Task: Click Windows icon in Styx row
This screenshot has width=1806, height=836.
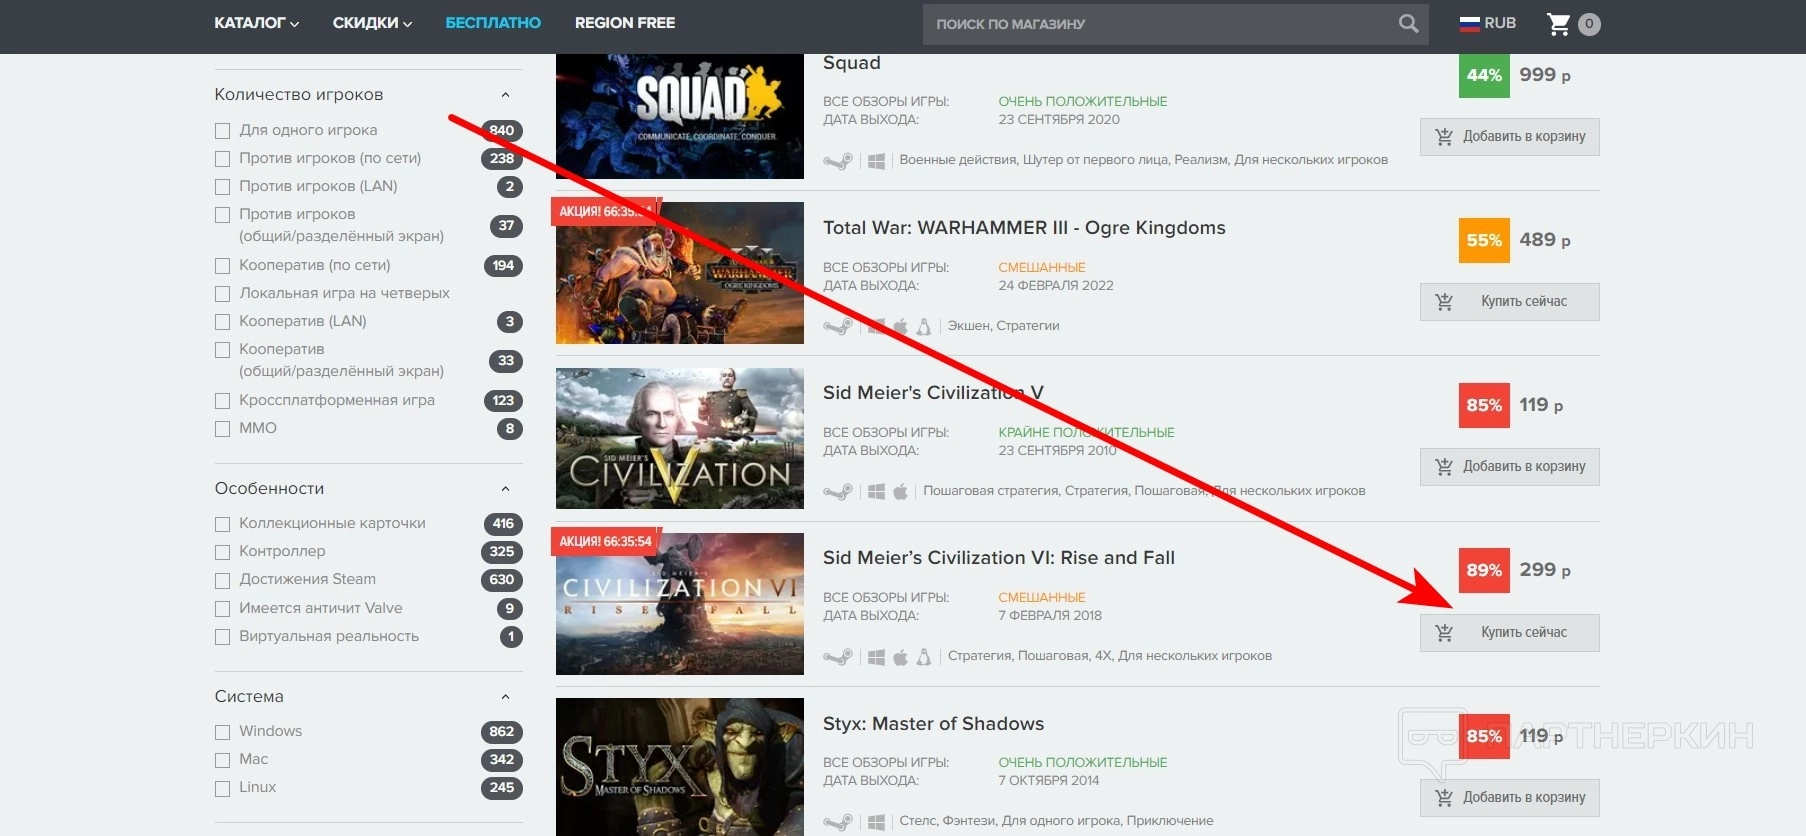Action: 876,822
